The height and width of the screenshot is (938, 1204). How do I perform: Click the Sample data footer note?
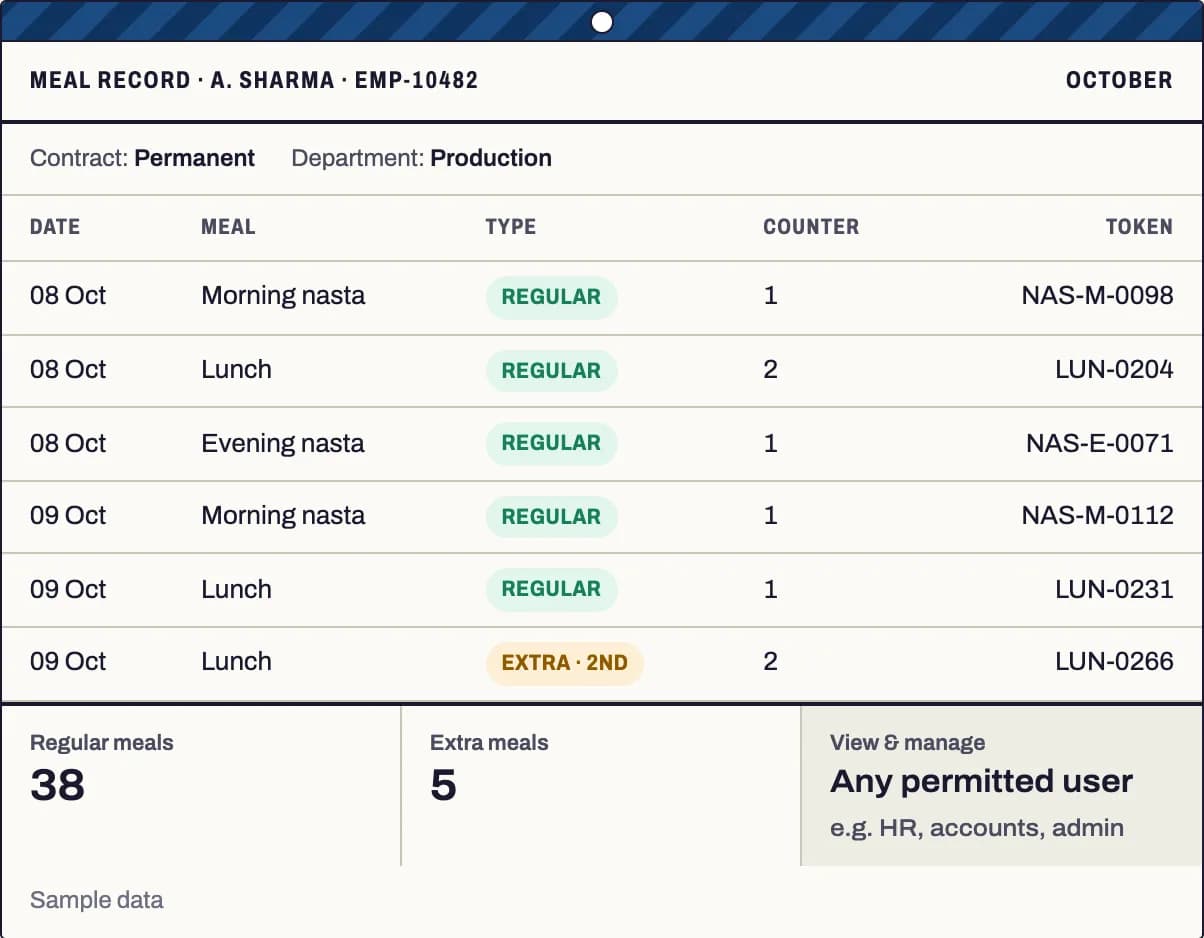tap(96, 900)
